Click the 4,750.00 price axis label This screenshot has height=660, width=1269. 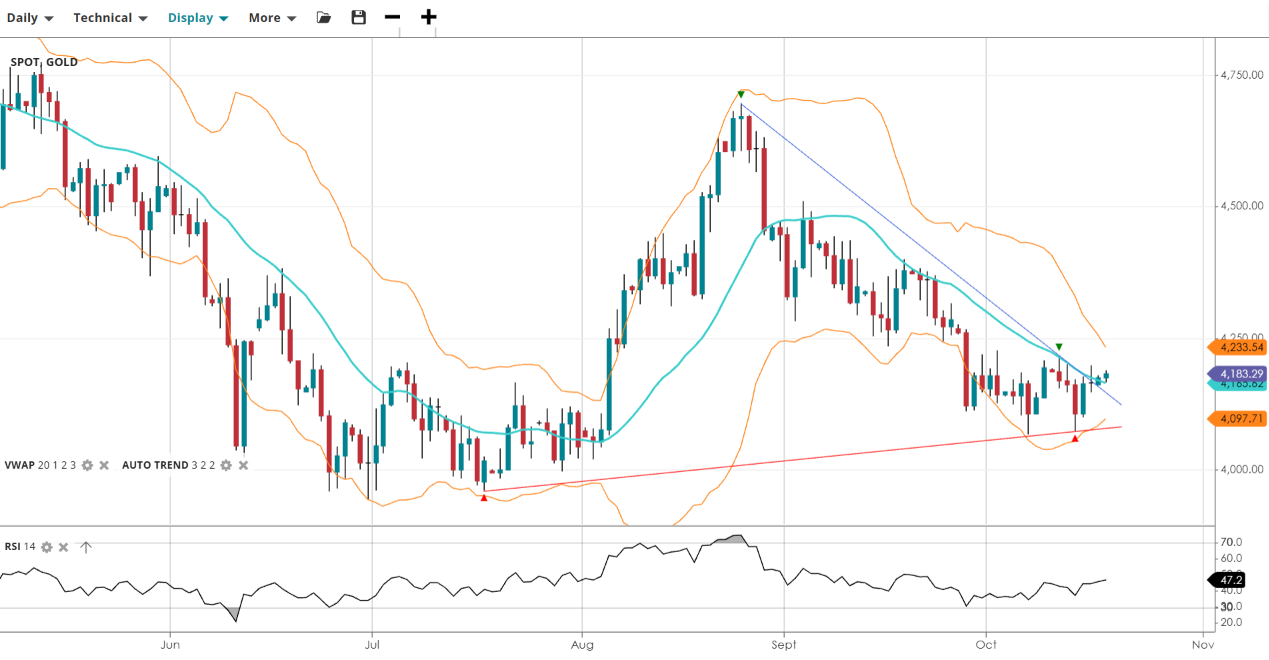(1243, 75)
